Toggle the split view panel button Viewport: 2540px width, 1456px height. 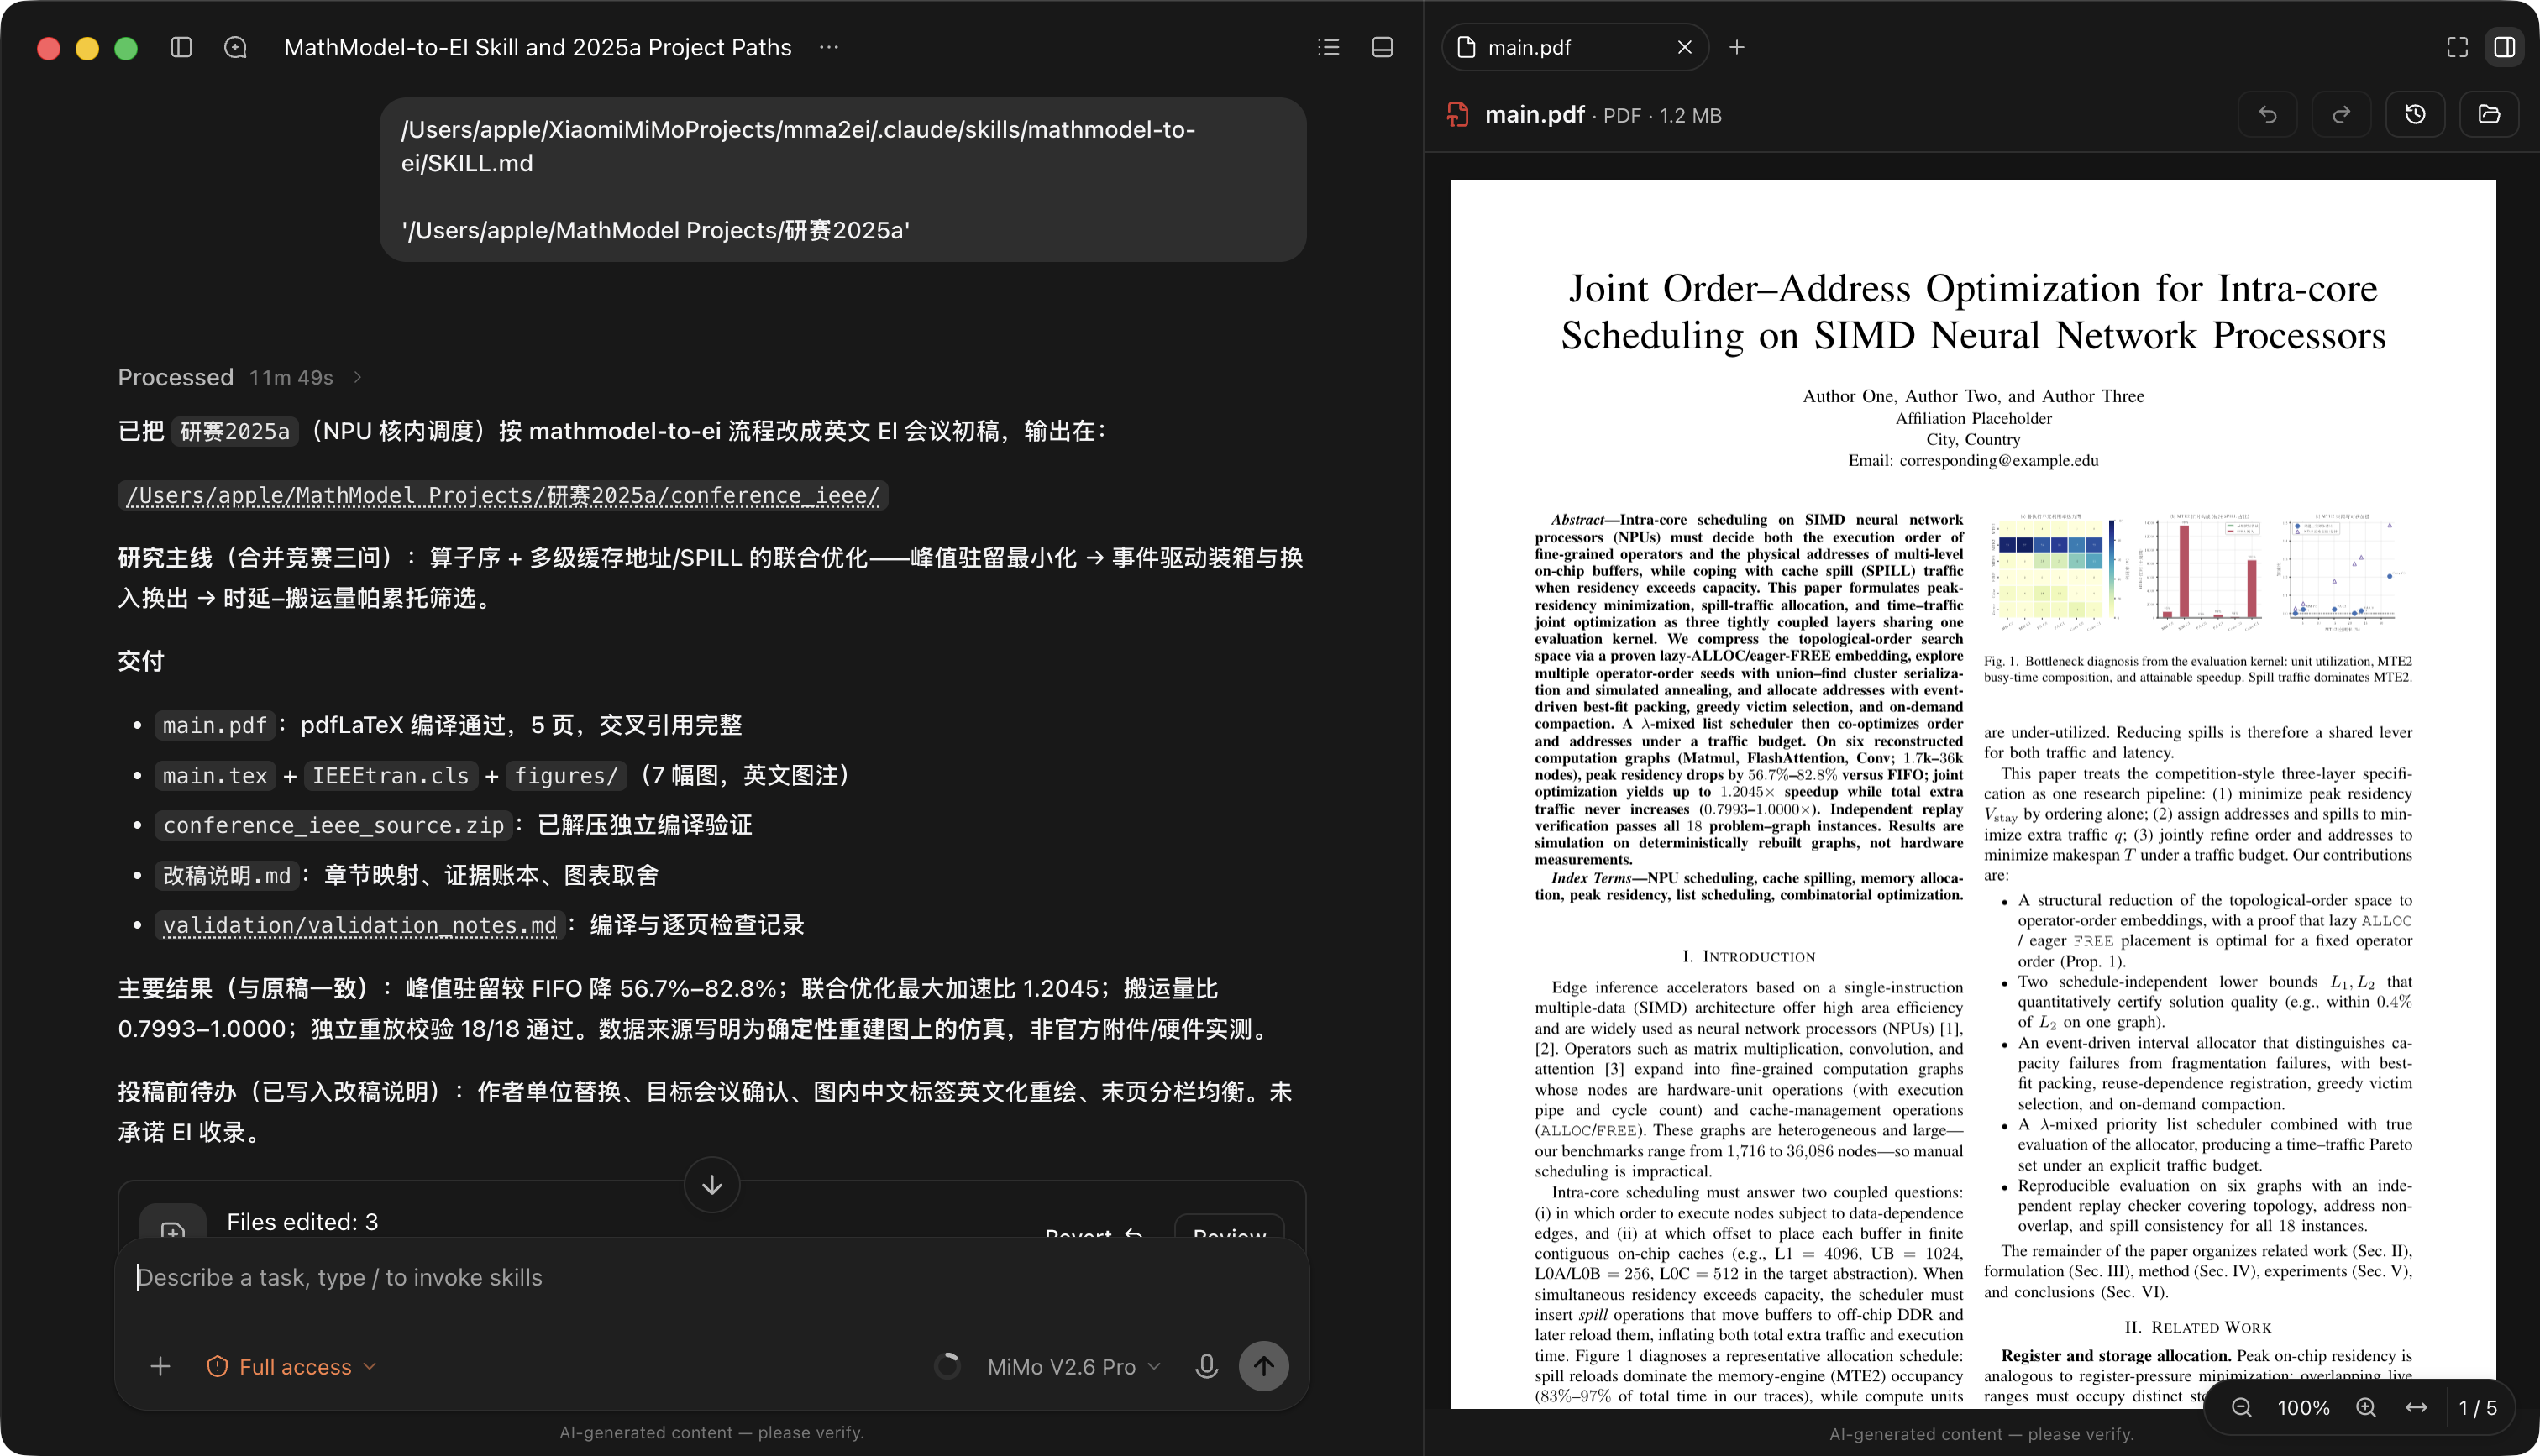pos(2505,47)
